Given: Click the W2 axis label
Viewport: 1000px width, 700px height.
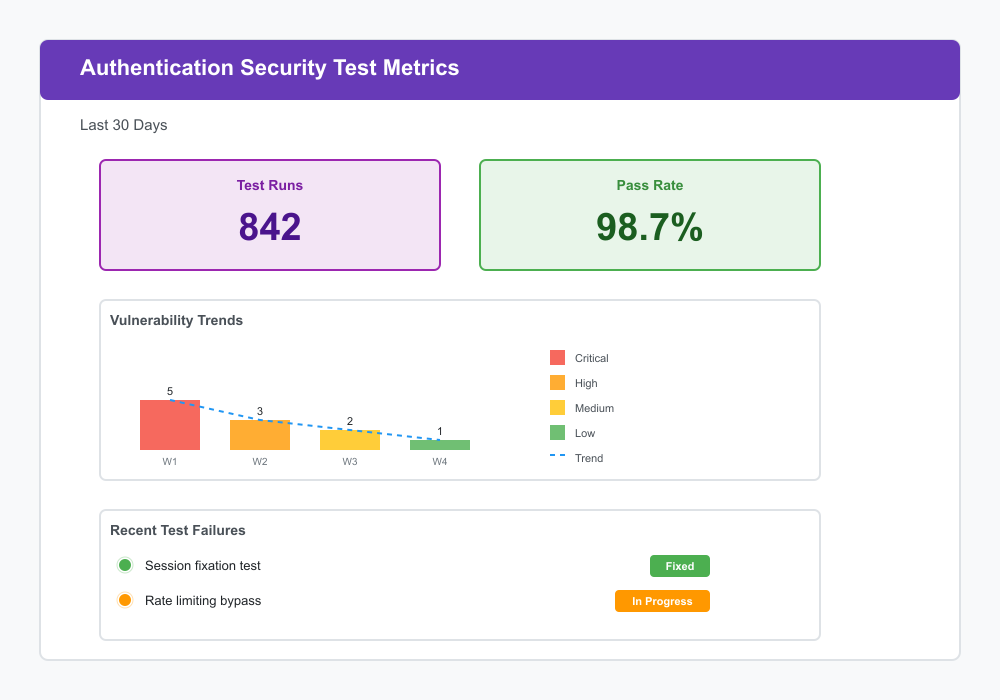Looking at the screenshot, I should pyautogui.click(x=260, y=462).
